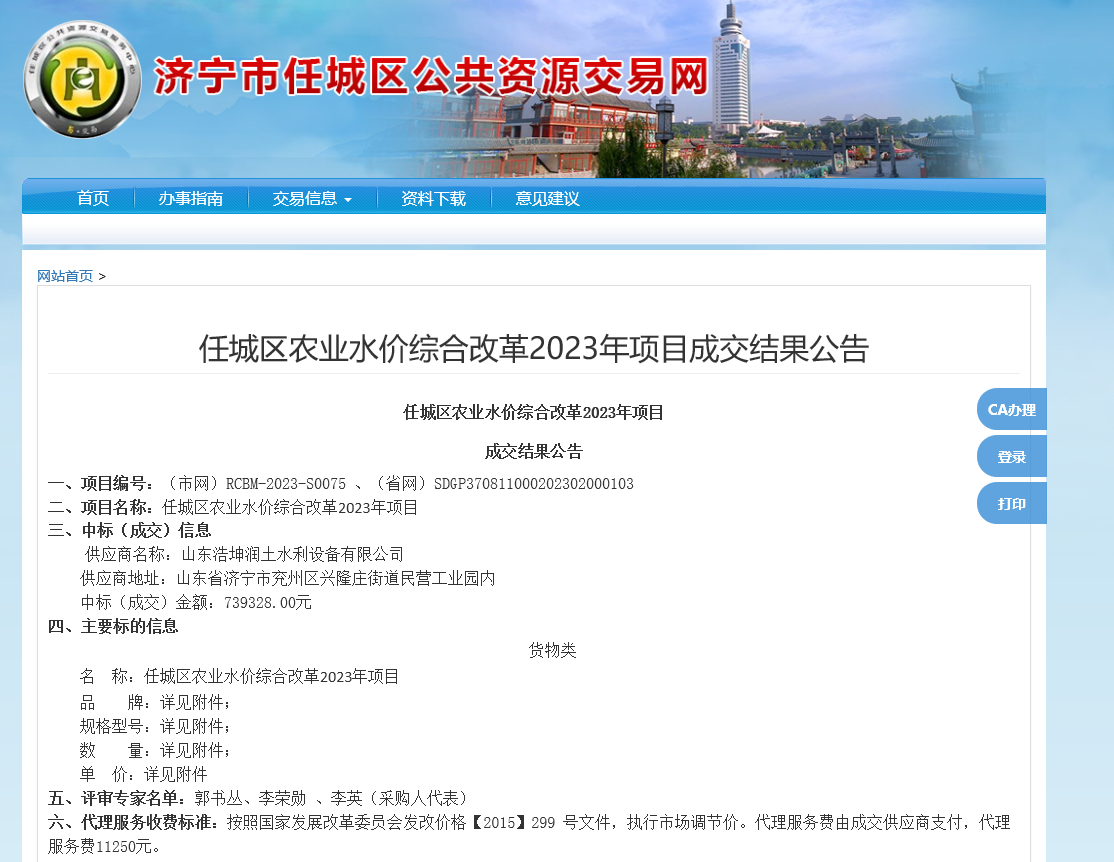
Task: Select the 意见建议 navigation item
Action: point(547,199)
